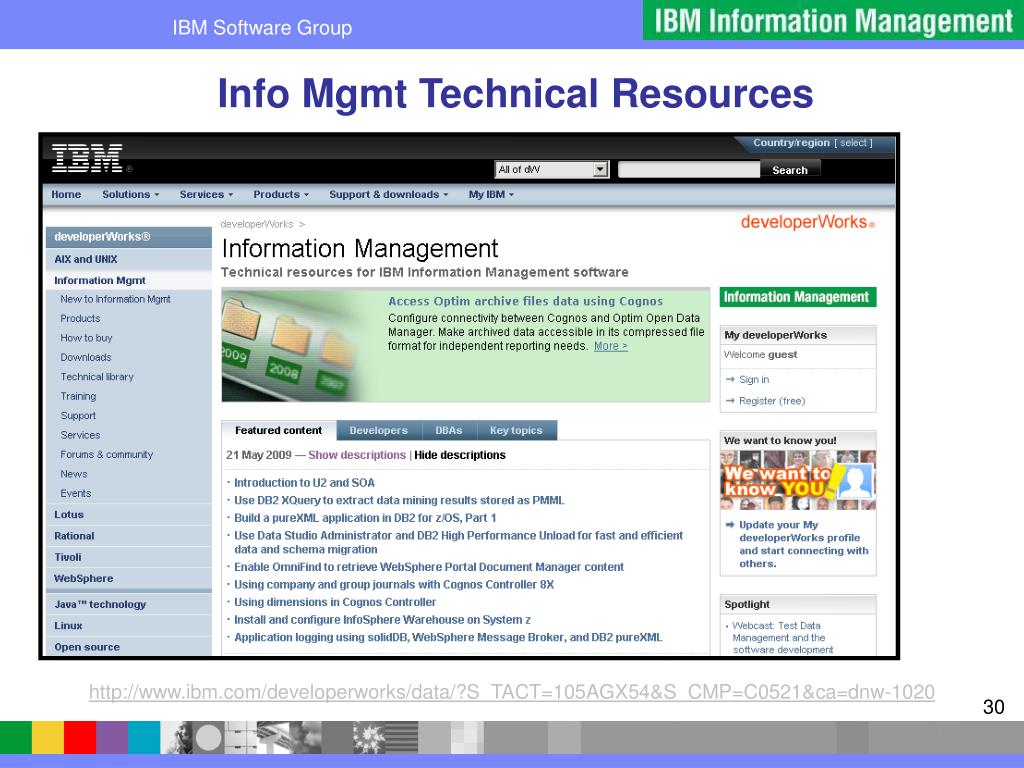Open 'Using dimensions in Cognos Controller'
Viewport: 1024px width, 768px height.
click(335, 603)
